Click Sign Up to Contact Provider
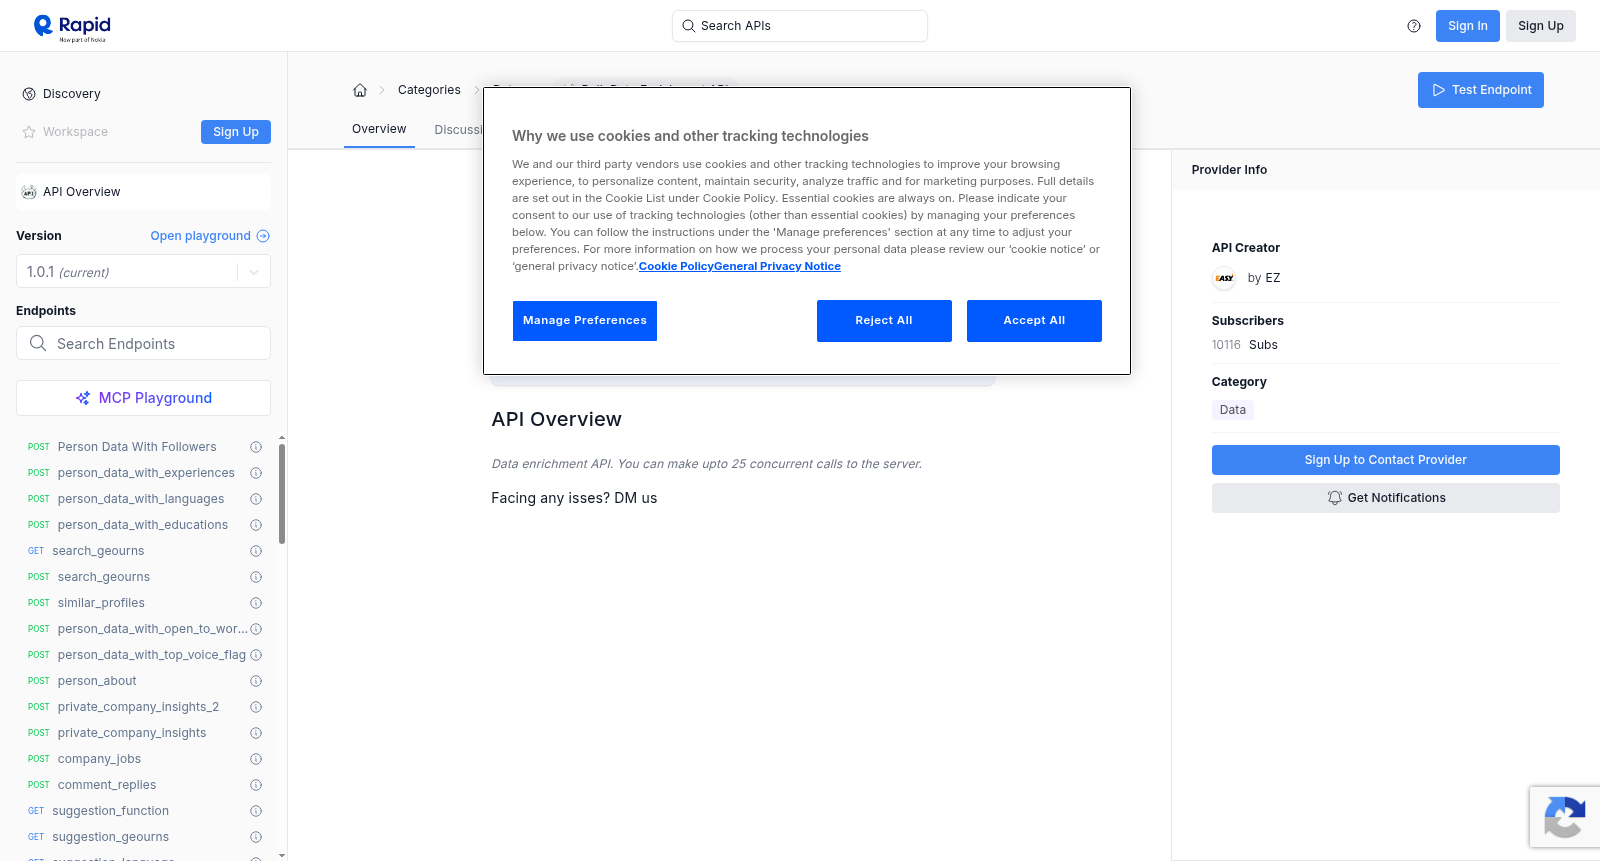The image size is (1600, 861). [x=1385, y=460]
